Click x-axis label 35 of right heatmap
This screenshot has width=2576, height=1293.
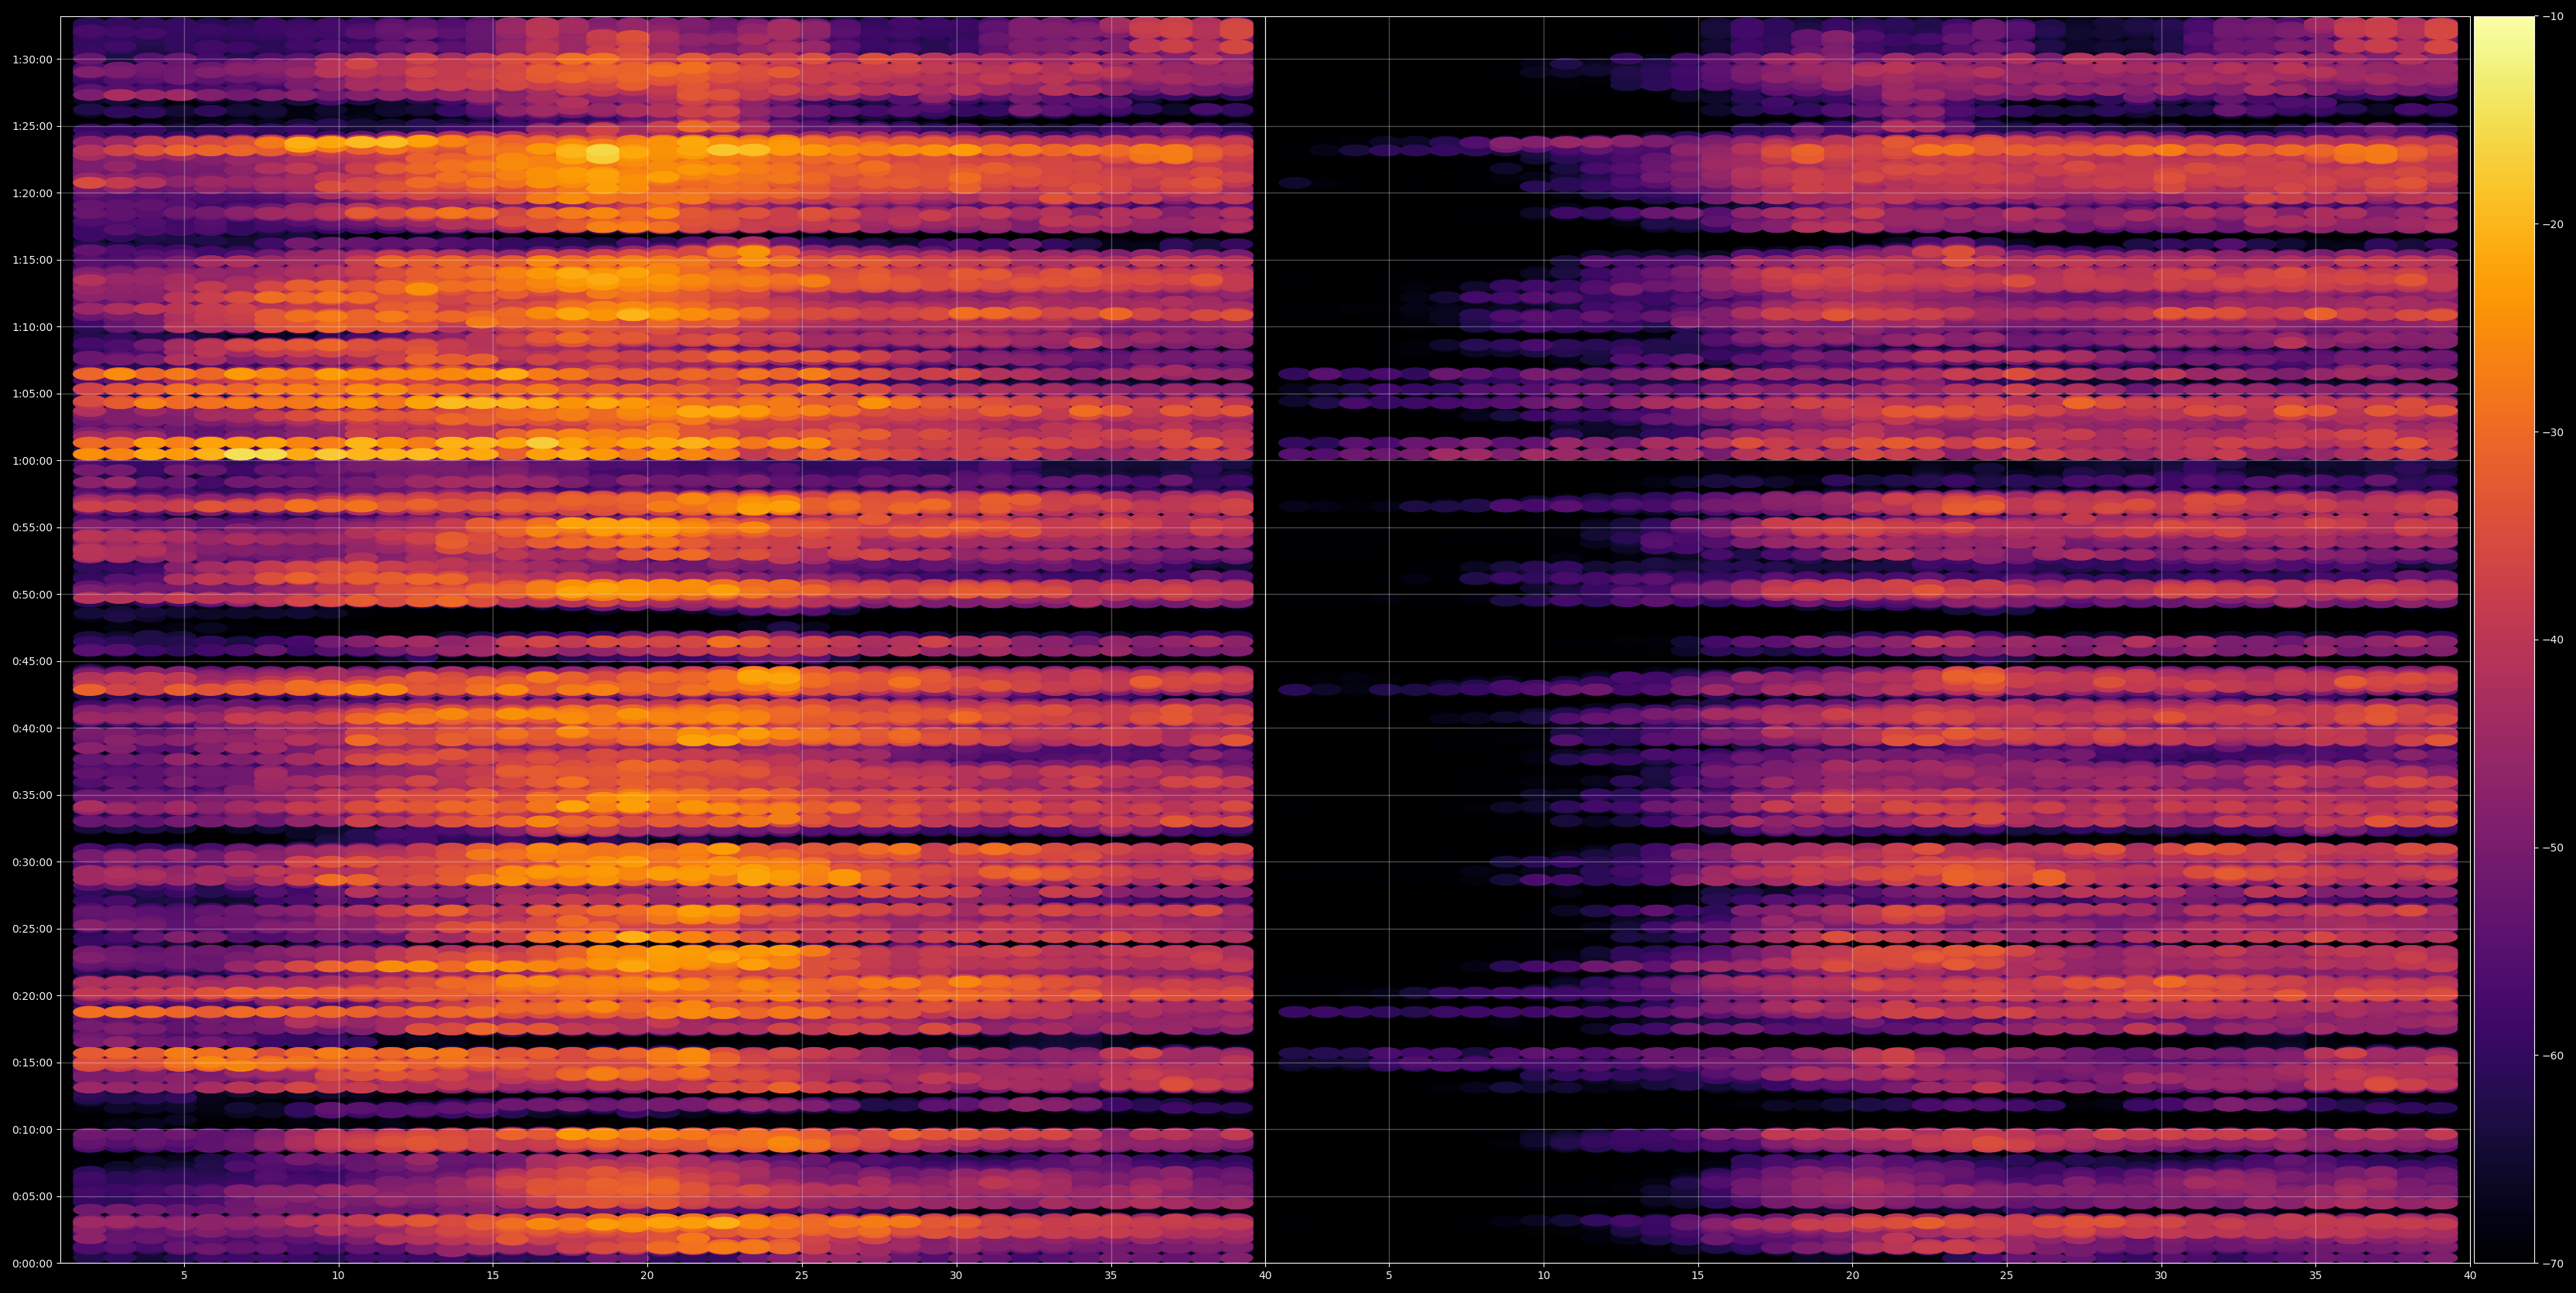(x=2316, y=1276)
